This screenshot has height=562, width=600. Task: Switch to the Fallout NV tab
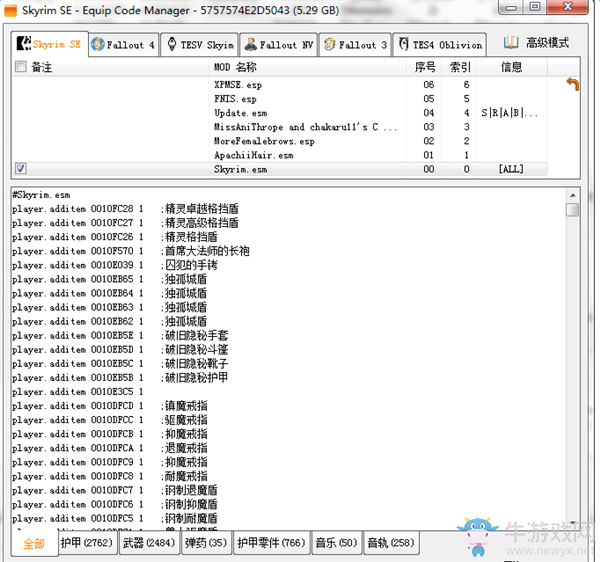click(x=279, y=45)
